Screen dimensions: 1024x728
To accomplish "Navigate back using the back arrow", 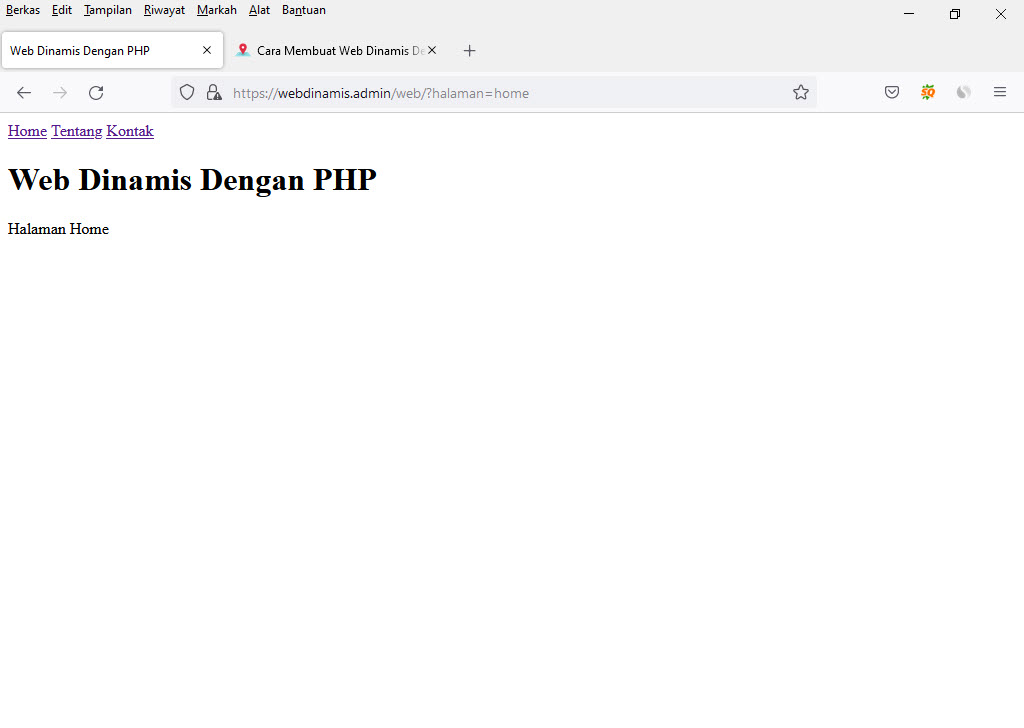I will [23, 92].
